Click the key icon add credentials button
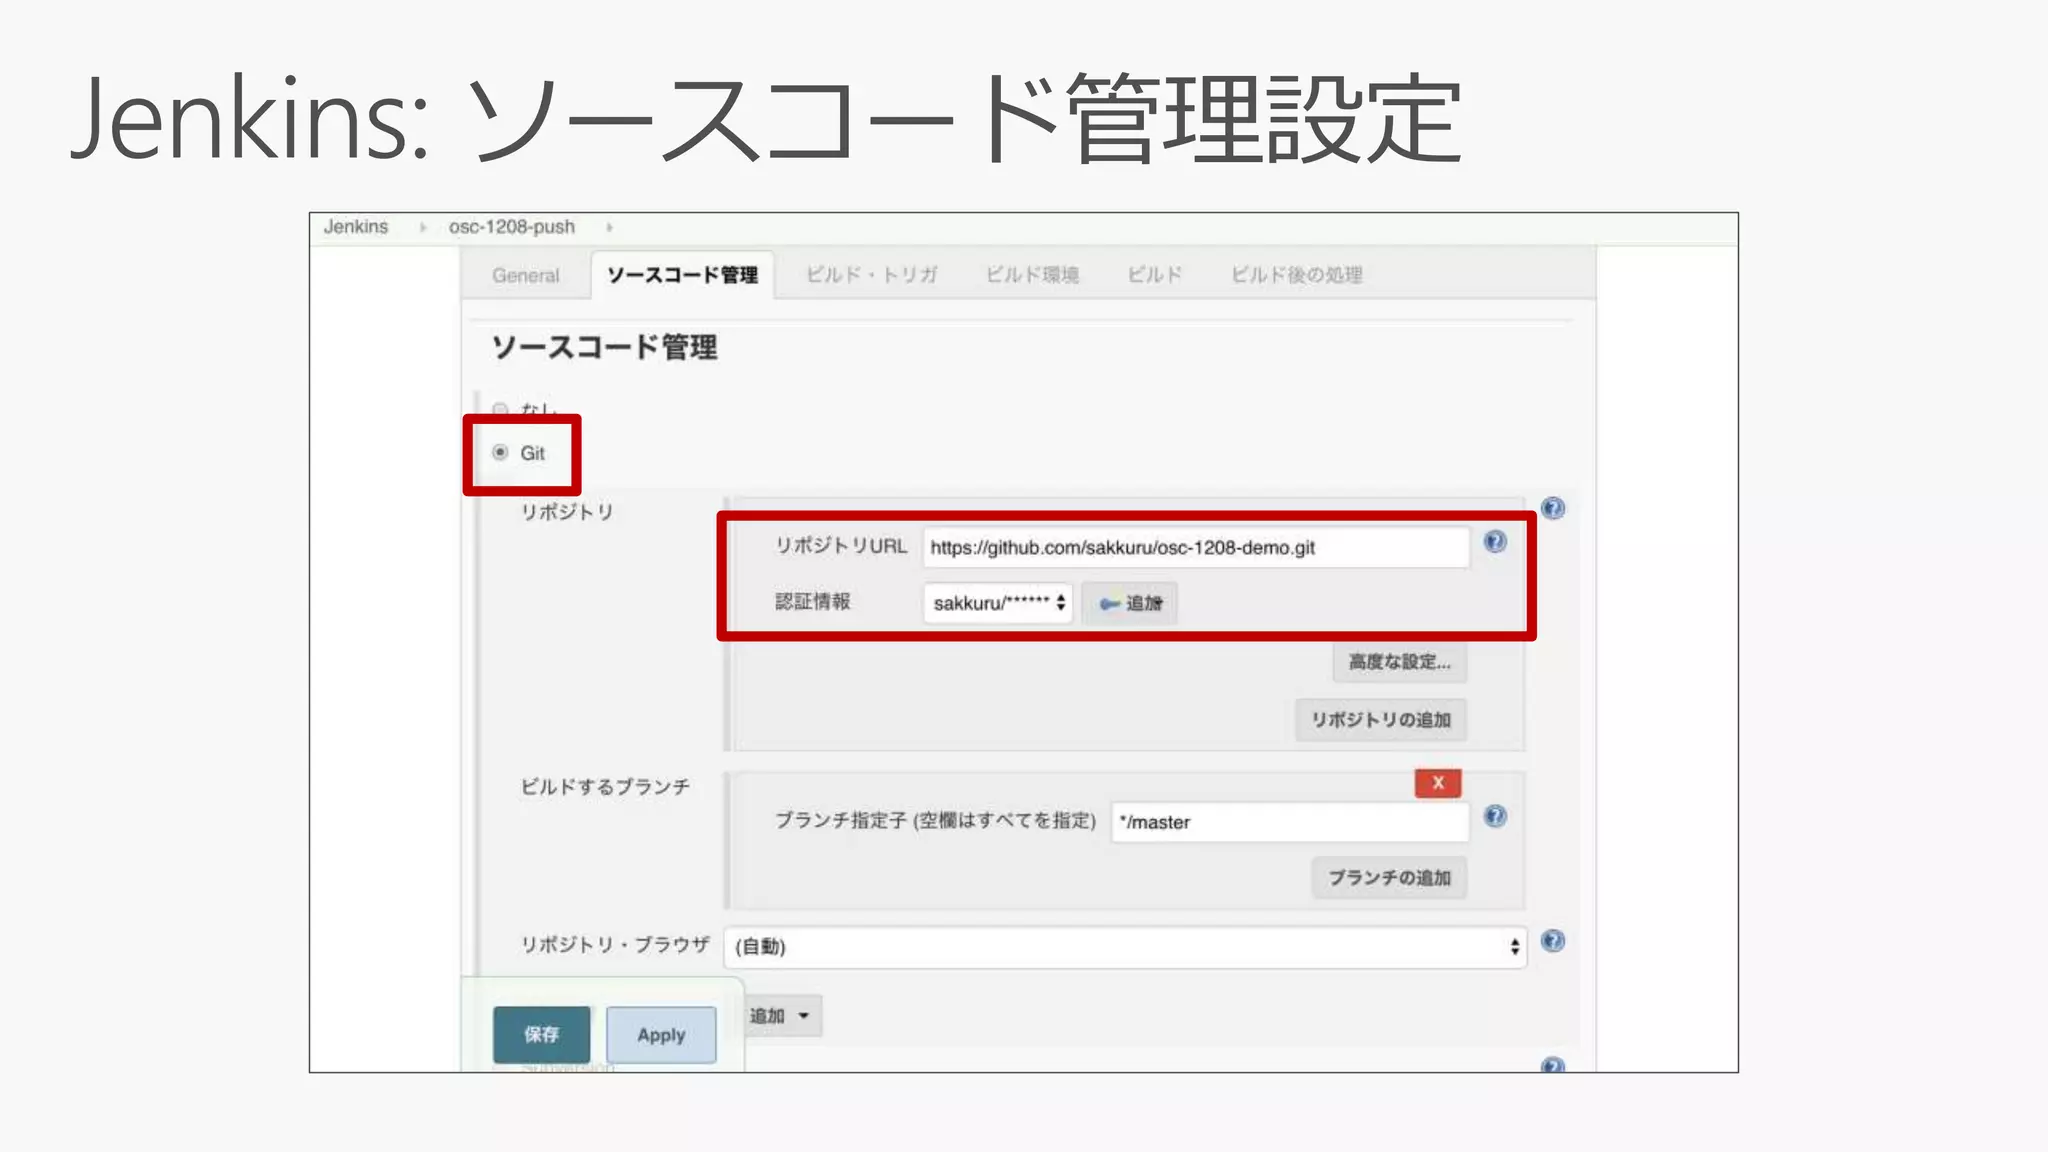 click(x=1130, y=603)
